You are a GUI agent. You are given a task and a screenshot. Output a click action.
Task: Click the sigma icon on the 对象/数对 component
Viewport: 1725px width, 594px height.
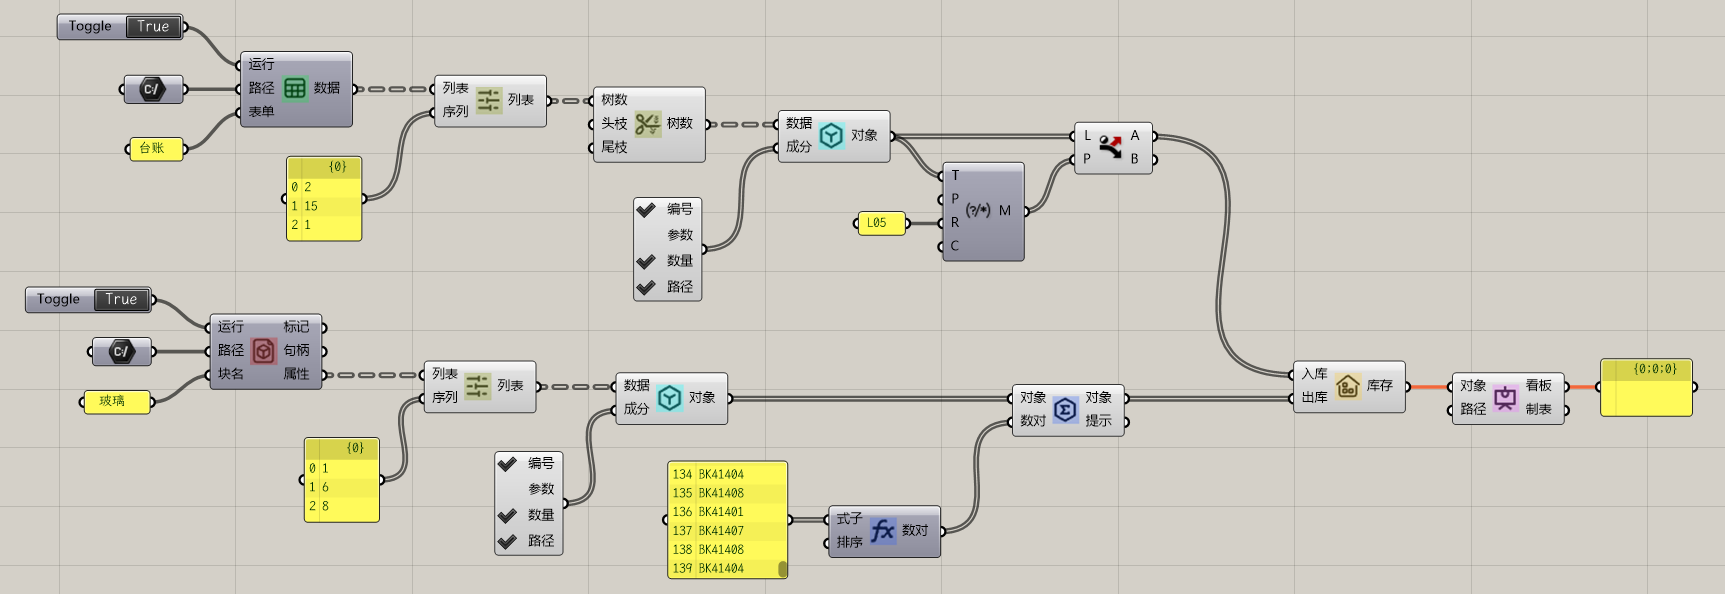[1065, 409]
